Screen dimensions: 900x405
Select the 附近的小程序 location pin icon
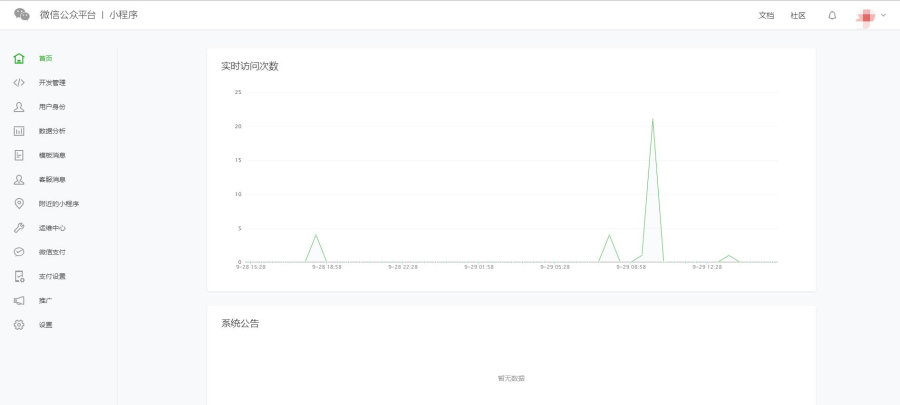click(x=19, y=203)
